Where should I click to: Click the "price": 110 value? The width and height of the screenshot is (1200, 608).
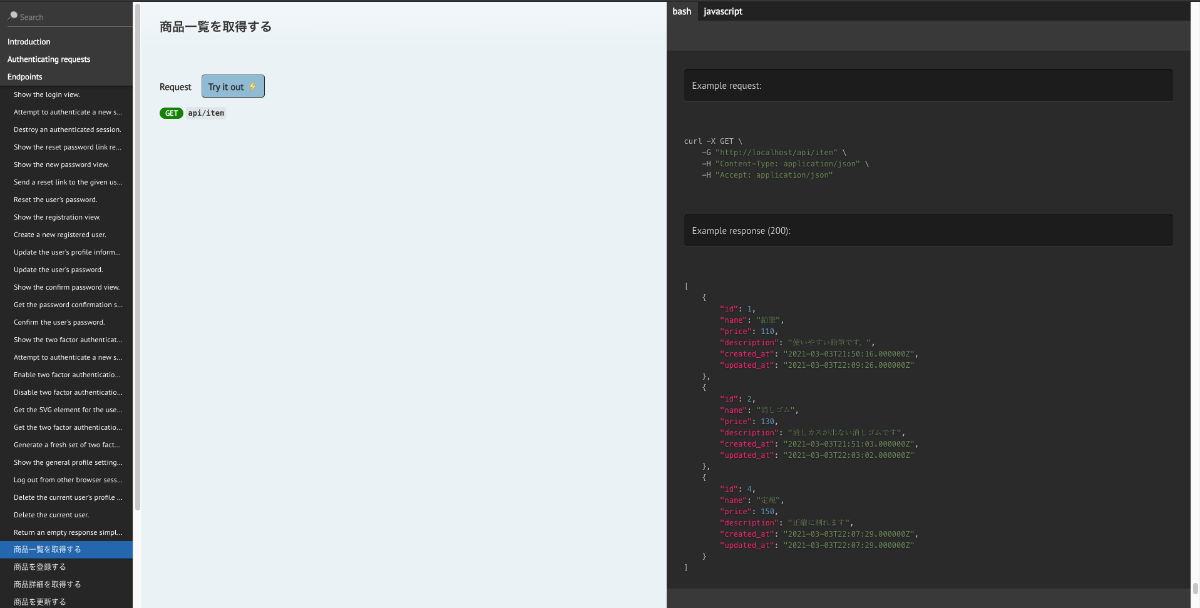(770, 331)
